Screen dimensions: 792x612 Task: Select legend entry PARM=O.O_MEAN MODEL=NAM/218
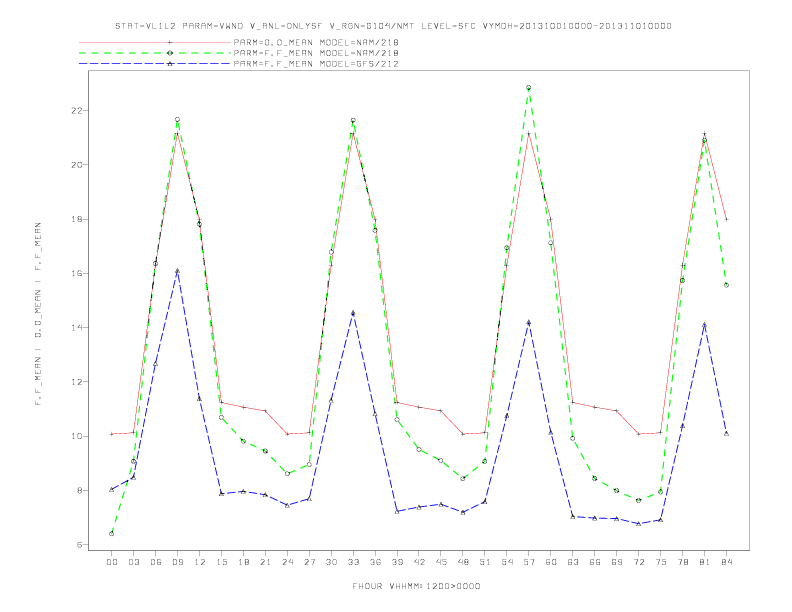[x=316, y=42]
